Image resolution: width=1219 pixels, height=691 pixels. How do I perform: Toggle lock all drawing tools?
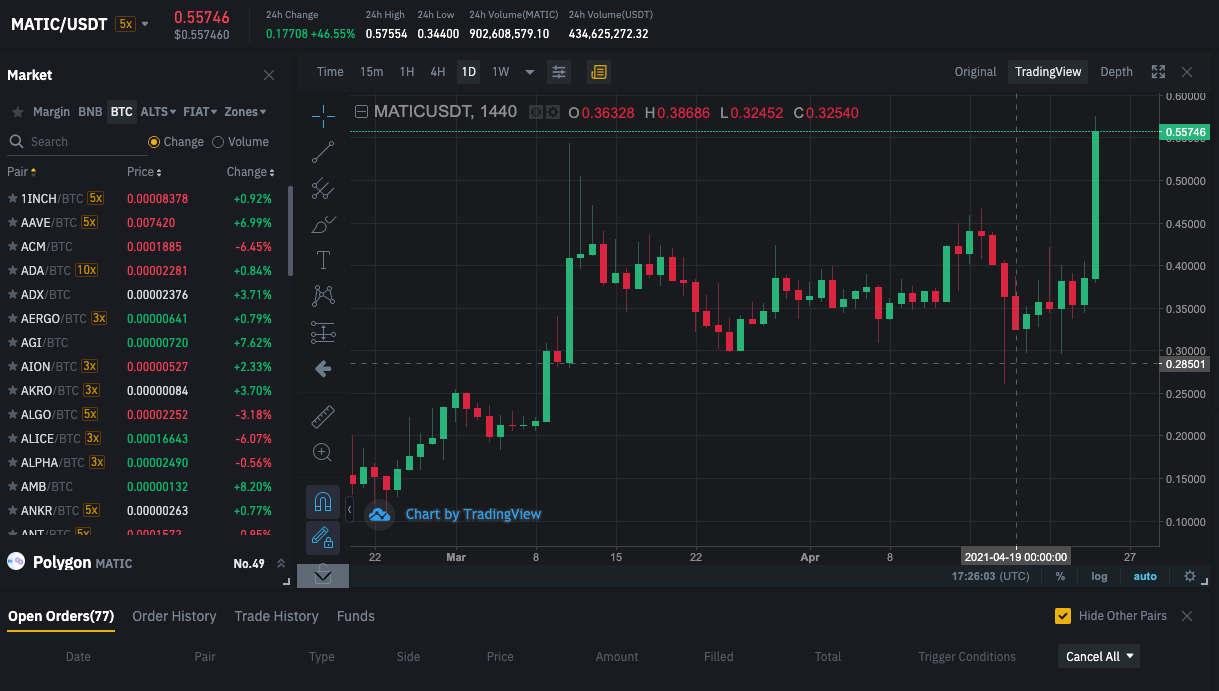coord(323,538)
